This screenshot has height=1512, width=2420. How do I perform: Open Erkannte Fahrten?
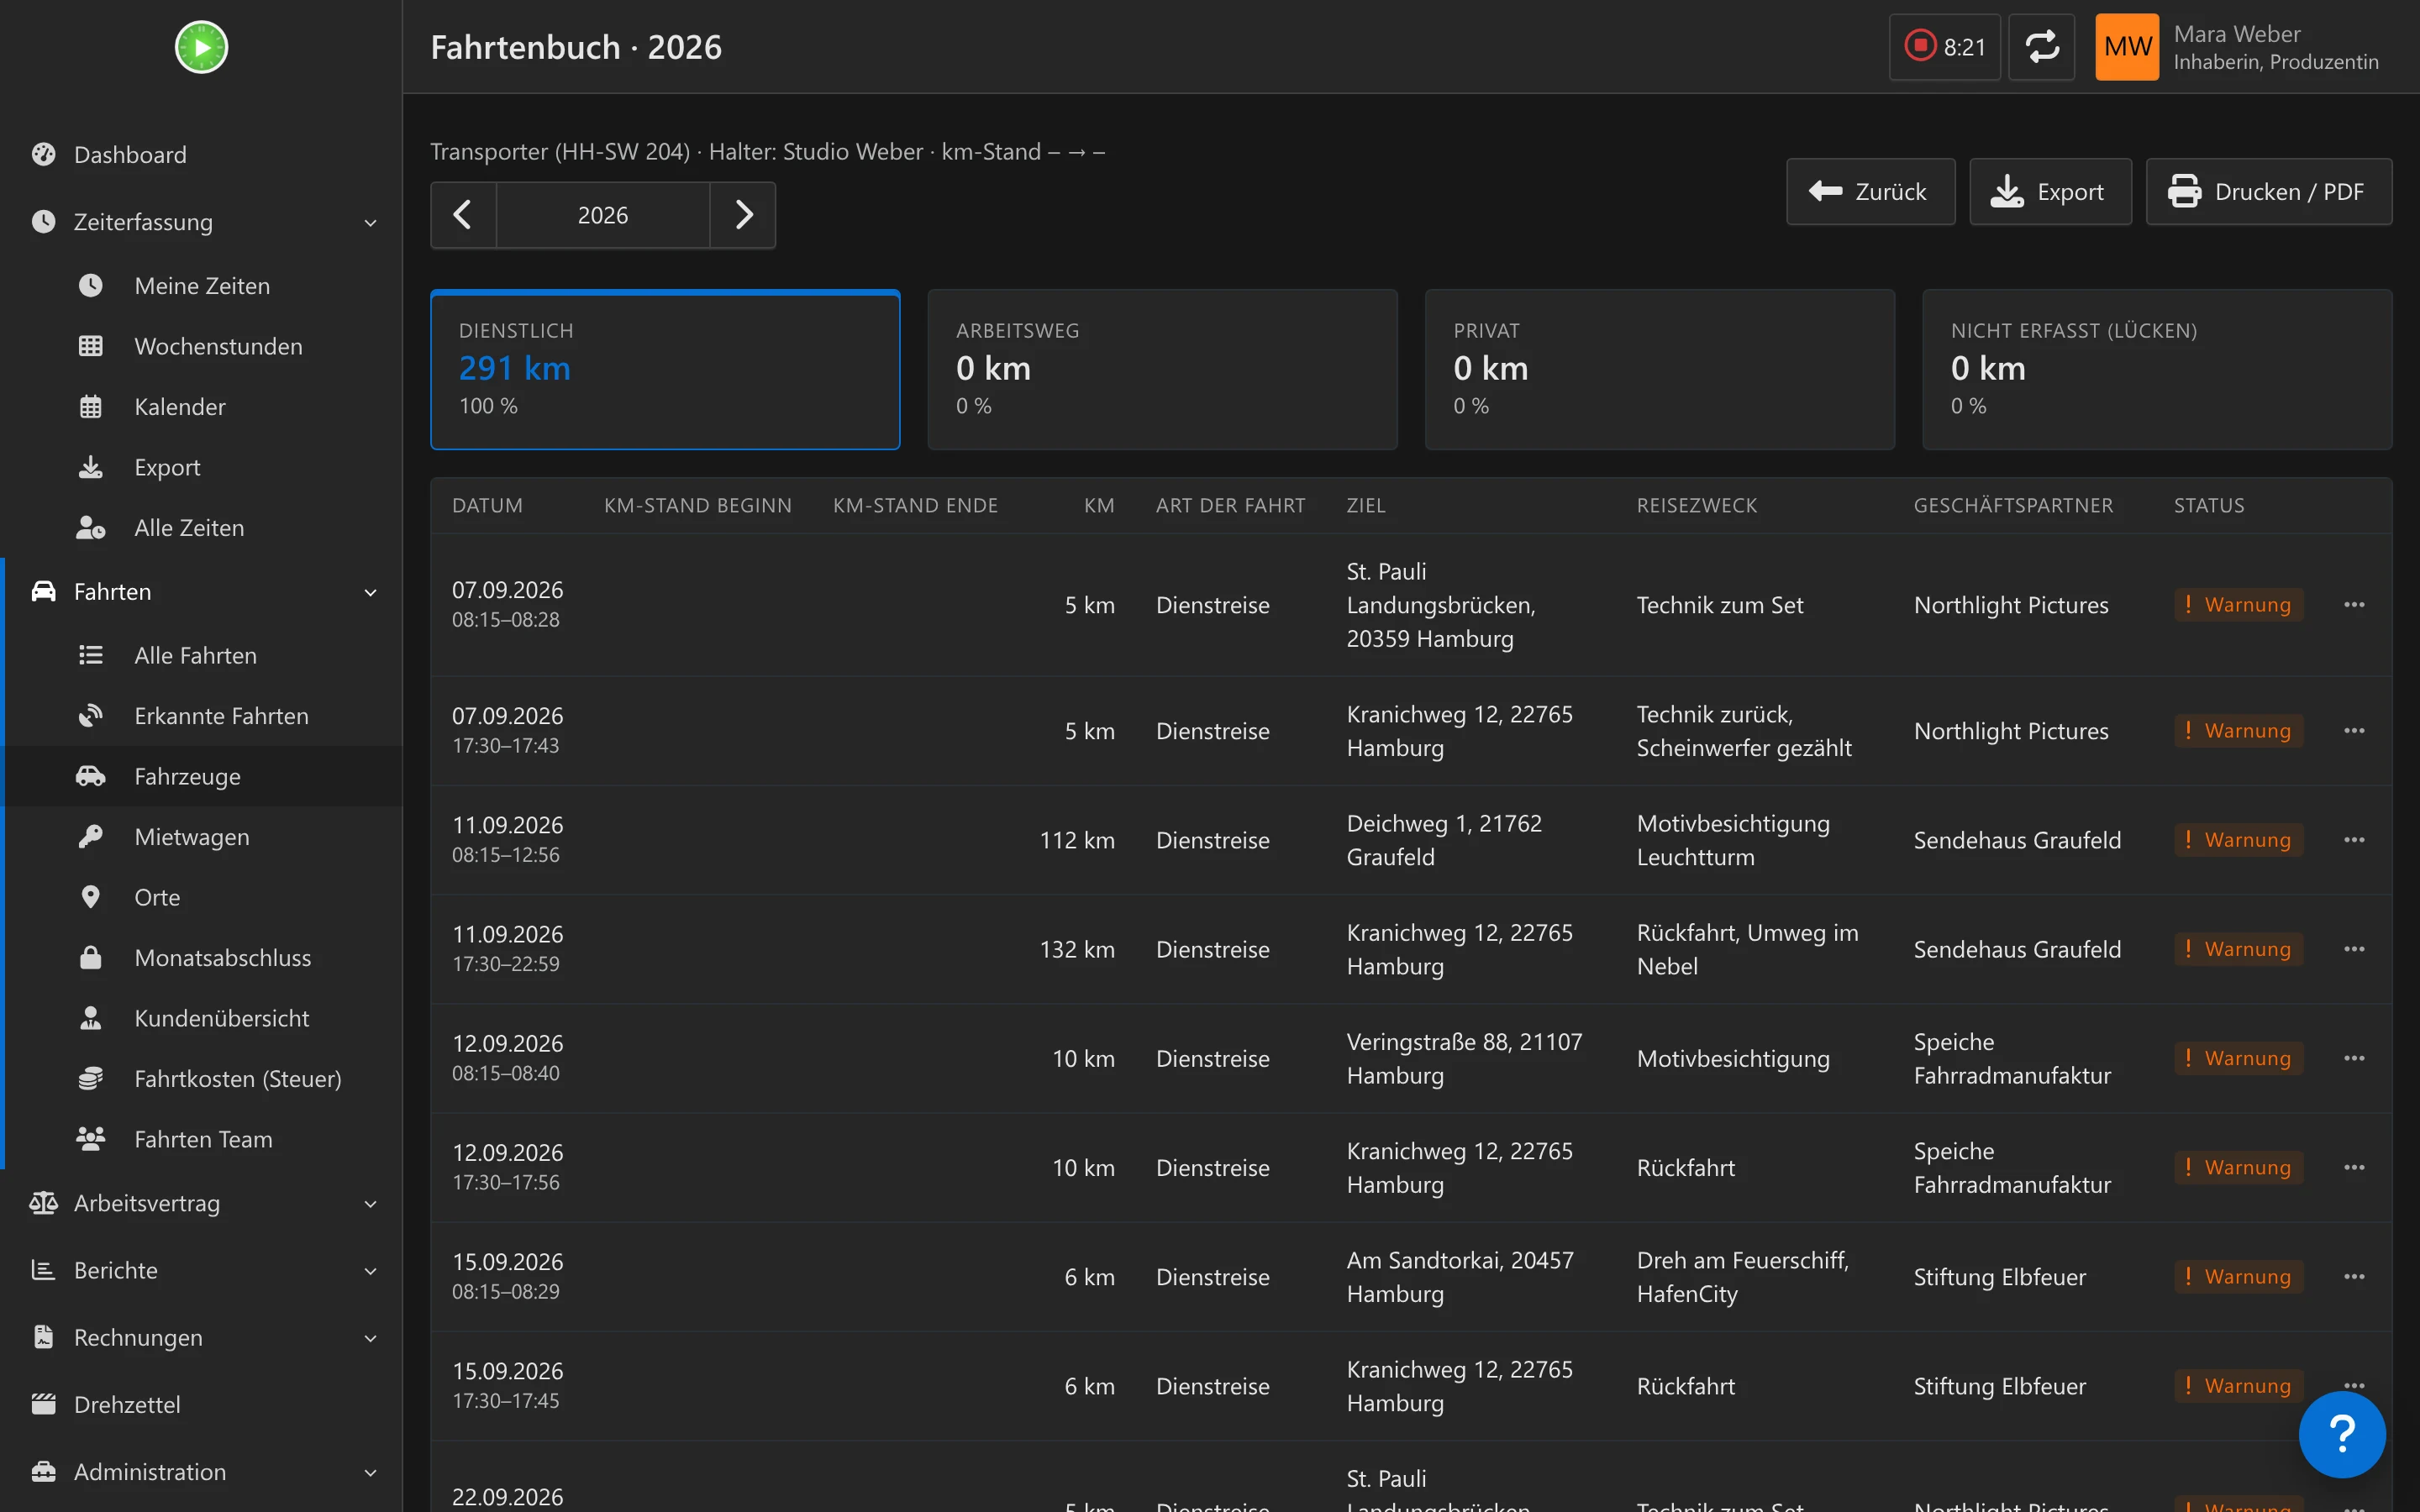(x=202, y=716)
